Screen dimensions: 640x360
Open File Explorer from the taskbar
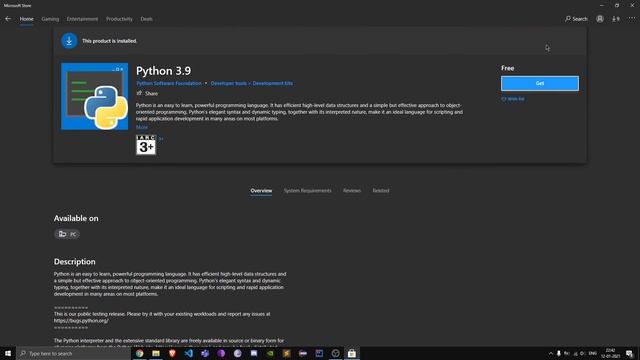coord(156,353)
